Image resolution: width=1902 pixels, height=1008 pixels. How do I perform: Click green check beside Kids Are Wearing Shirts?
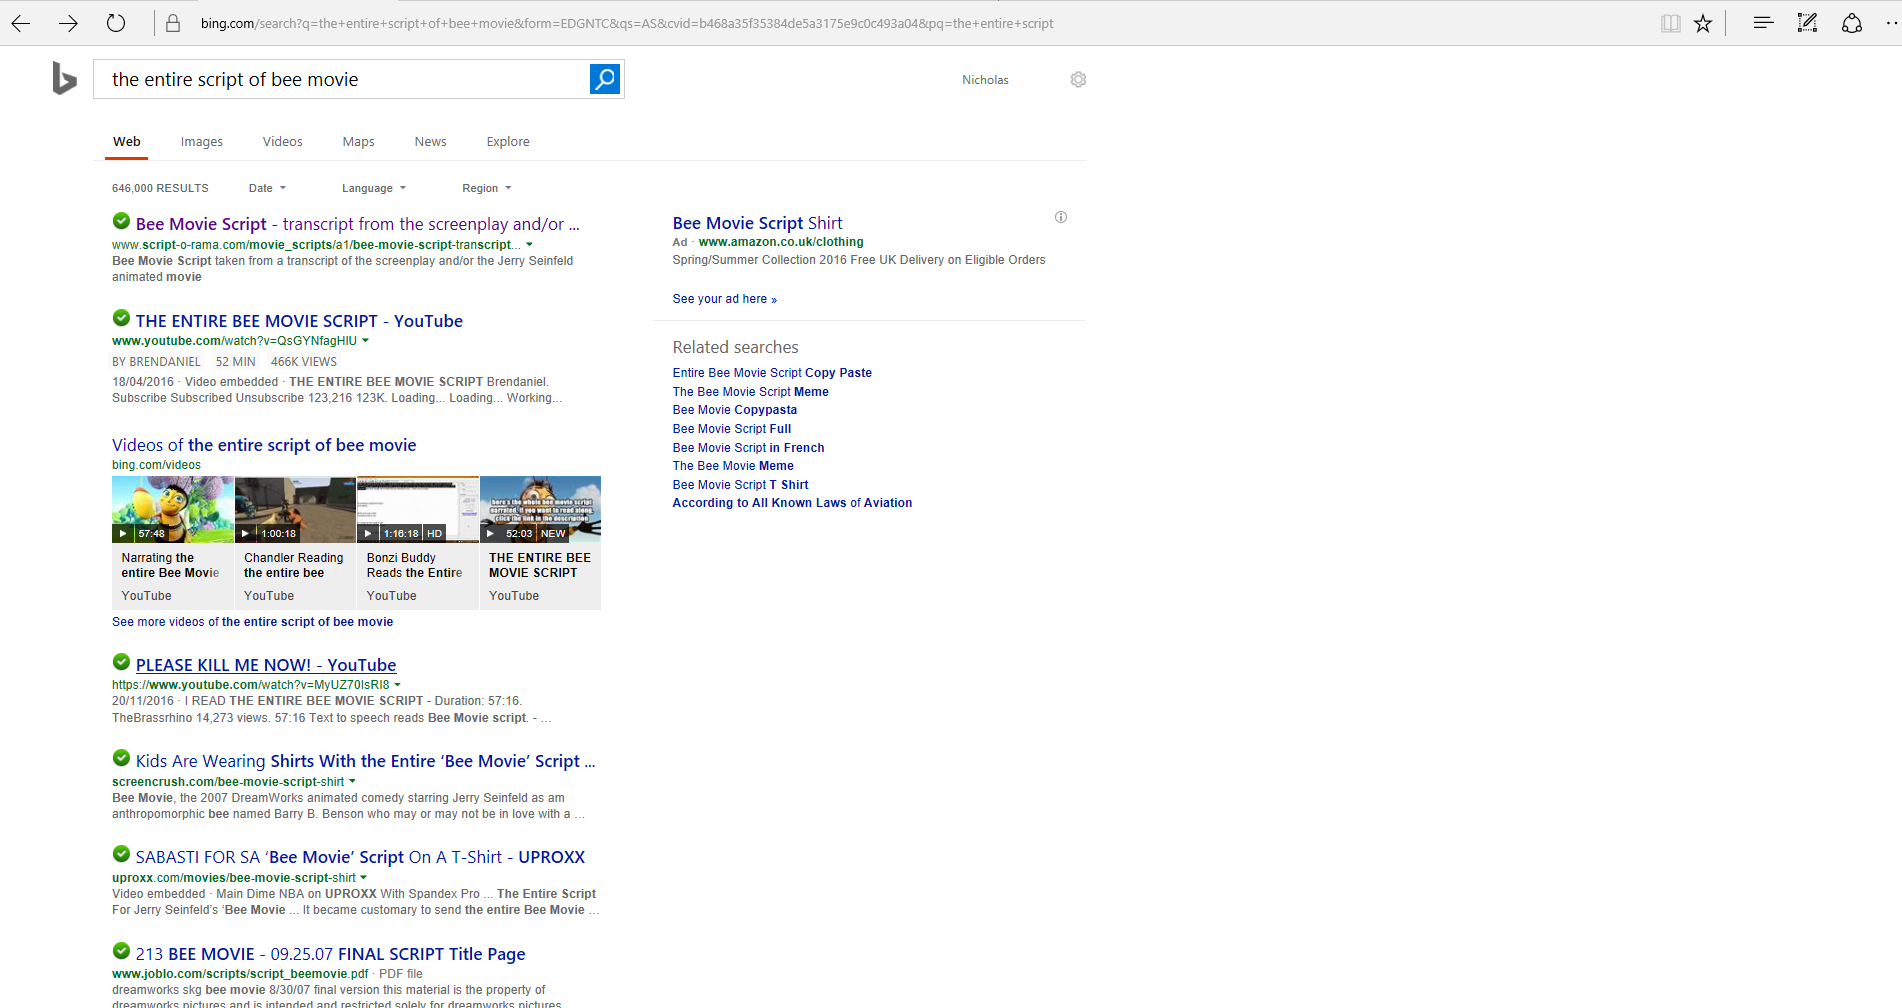121,758
